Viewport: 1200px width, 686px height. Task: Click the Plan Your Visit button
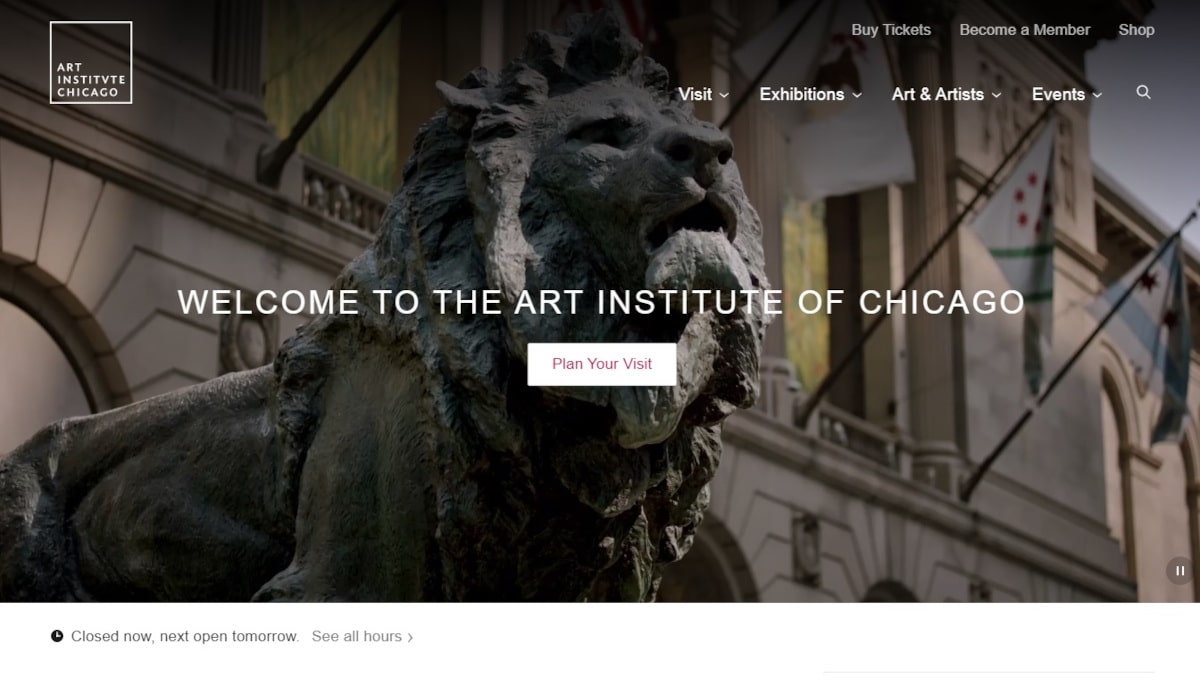[x=602, y=364]
